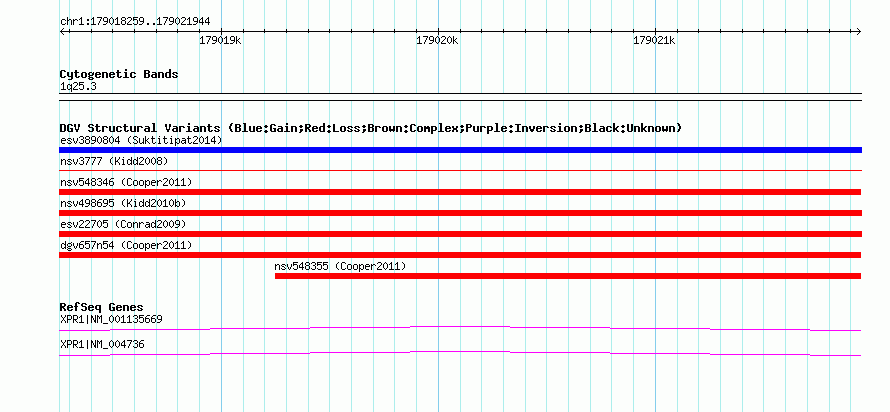890x412 pixels.
Task: Open the nsv3777 (Kidd2008) label
Action: tap(114, 161)
